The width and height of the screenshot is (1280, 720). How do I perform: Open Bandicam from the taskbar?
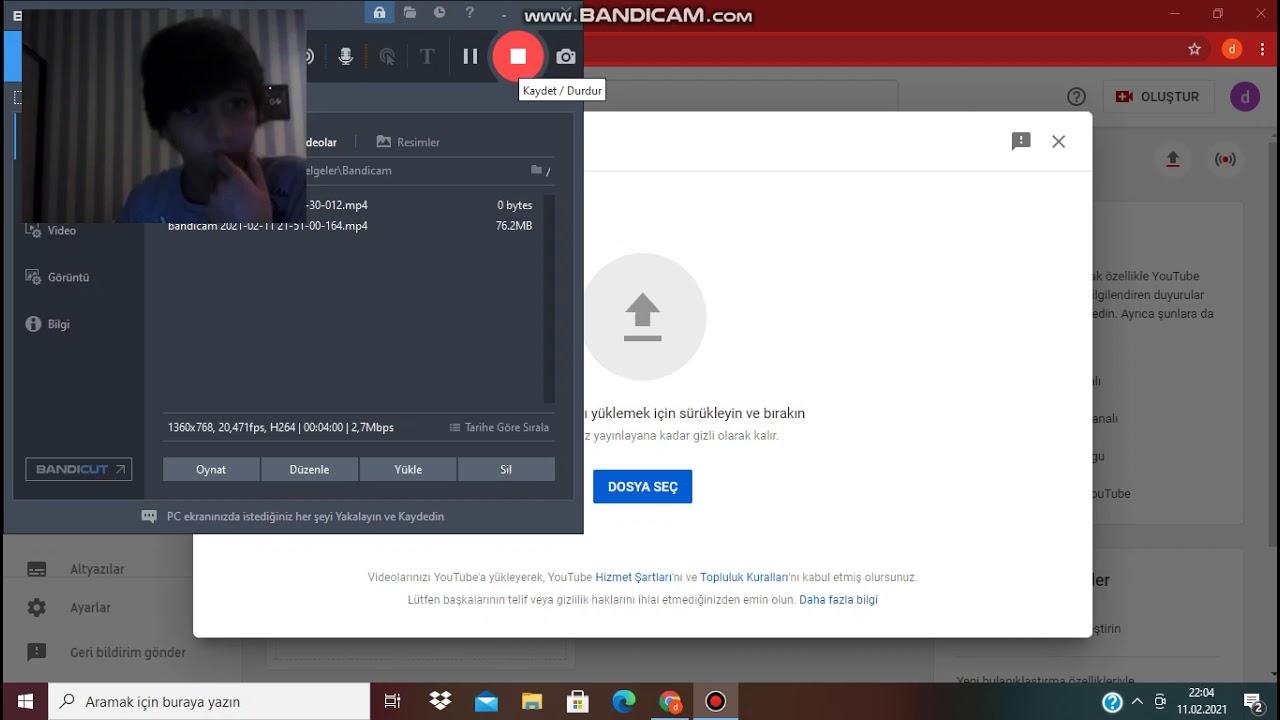(x=715, y=701)
